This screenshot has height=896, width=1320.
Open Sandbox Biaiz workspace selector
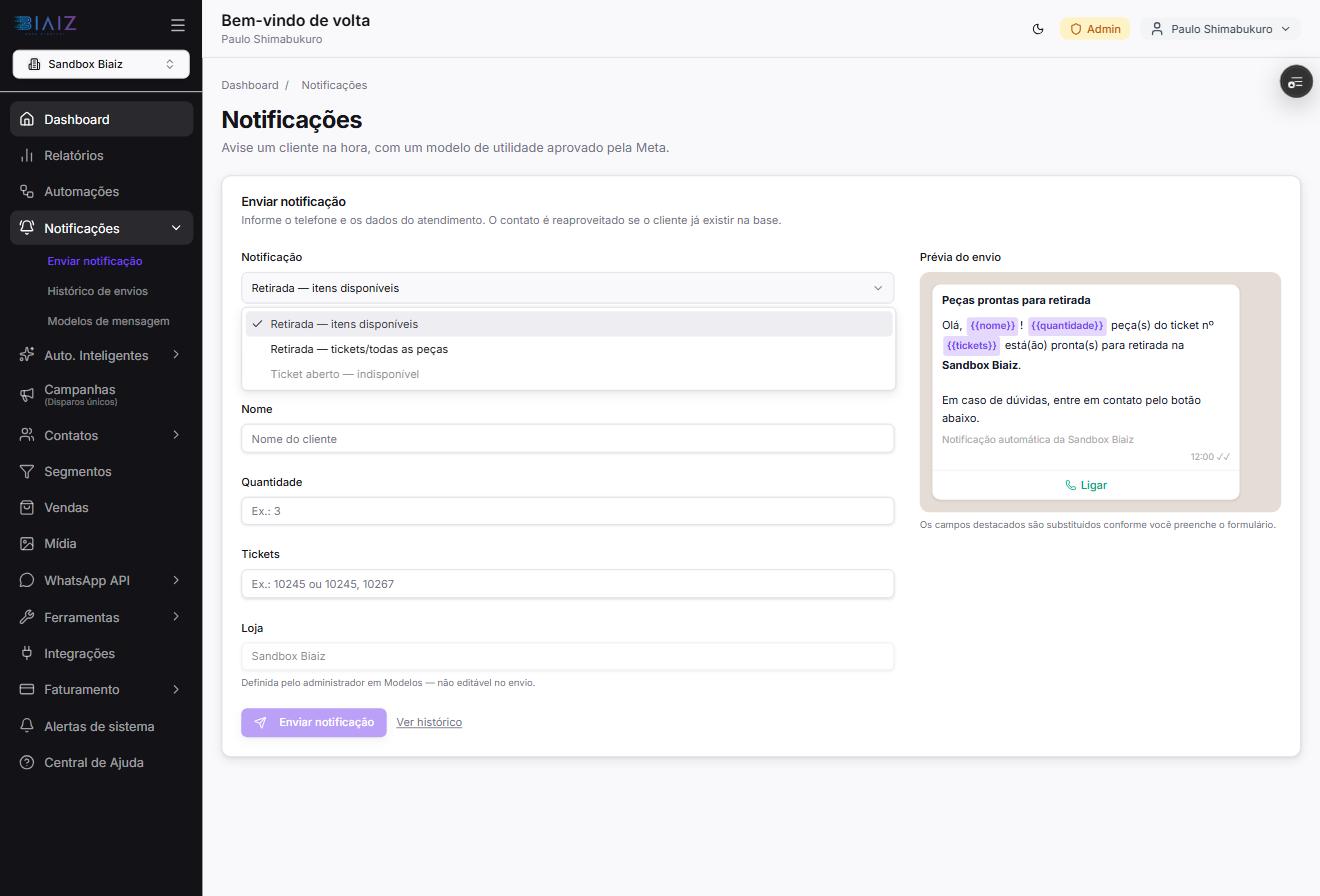click(101, 64)
